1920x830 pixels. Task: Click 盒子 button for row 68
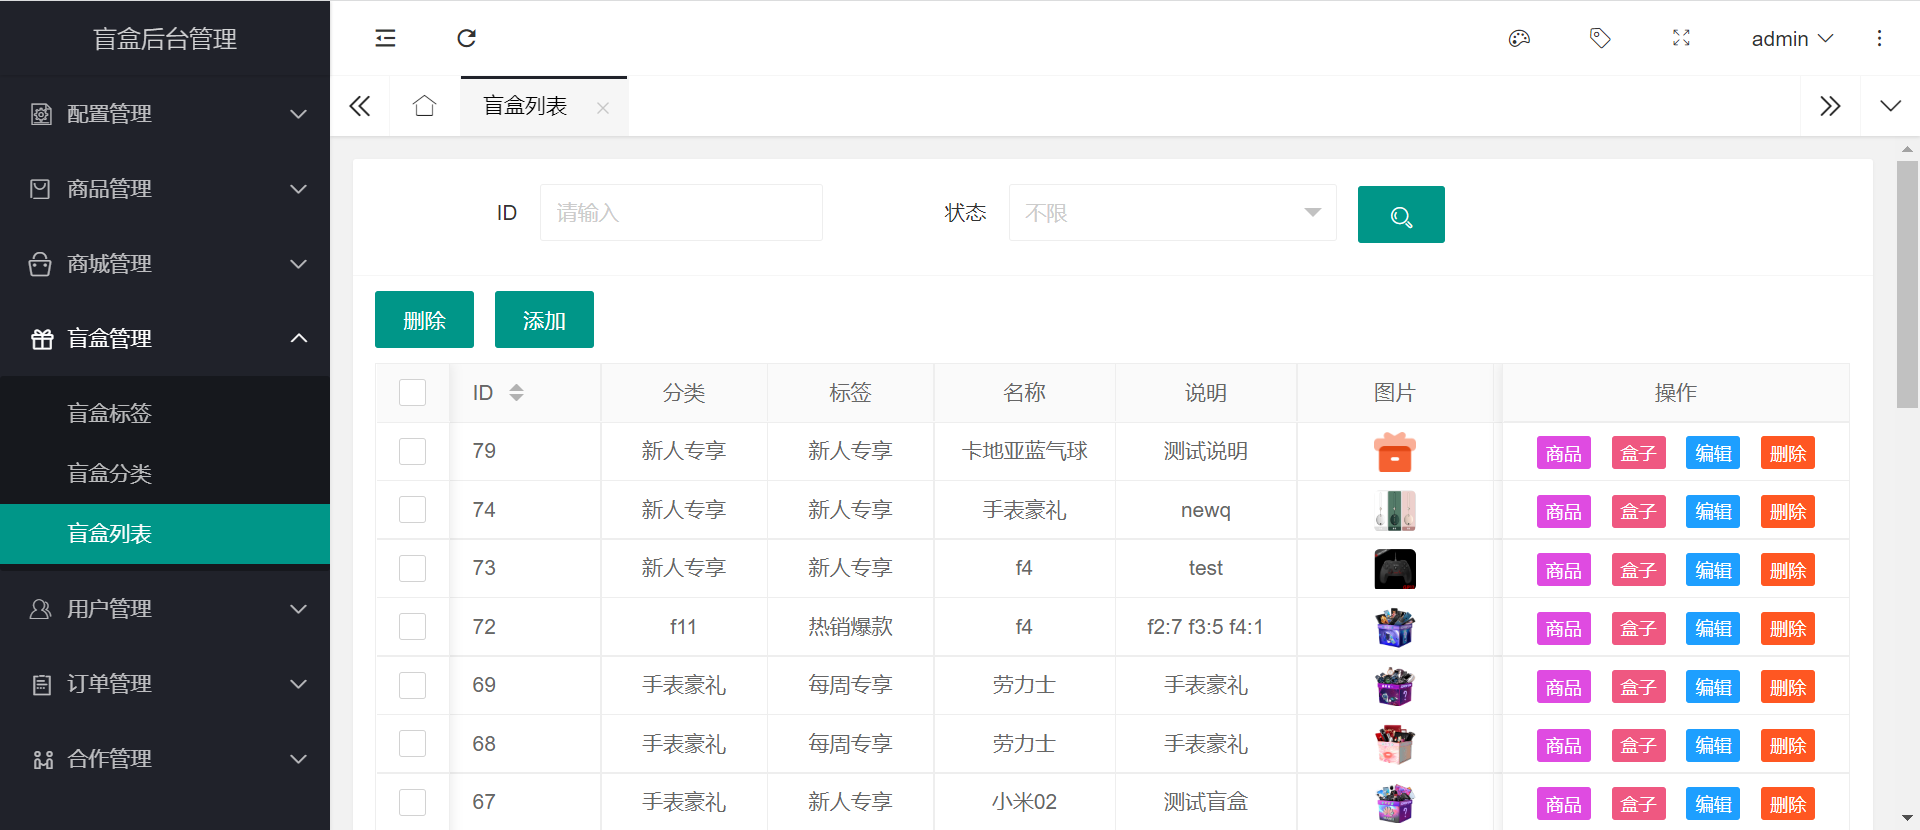click(1638, 746)
